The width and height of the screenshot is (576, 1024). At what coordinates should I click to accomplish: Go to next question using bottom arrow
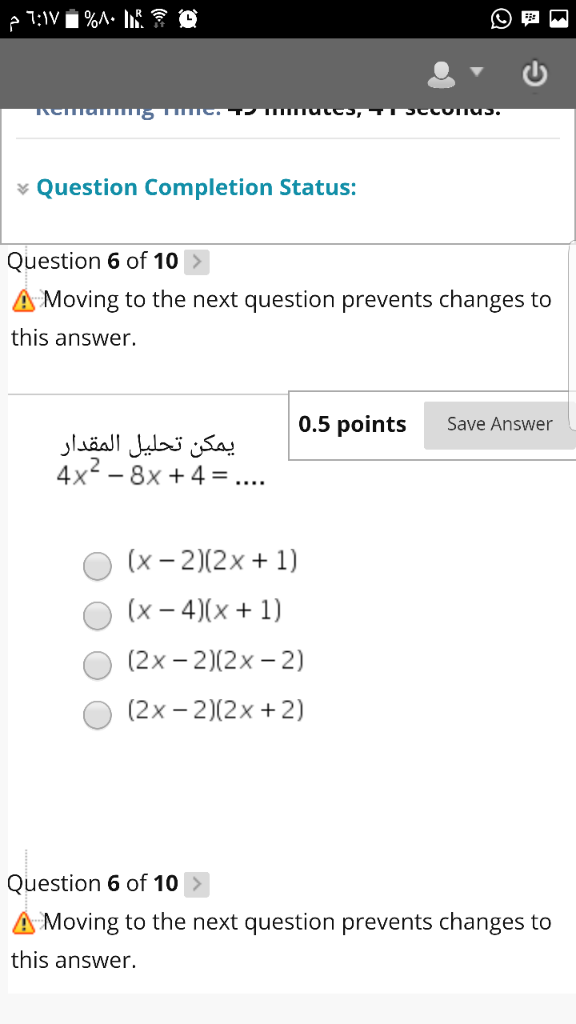click(x=197, y=885)
